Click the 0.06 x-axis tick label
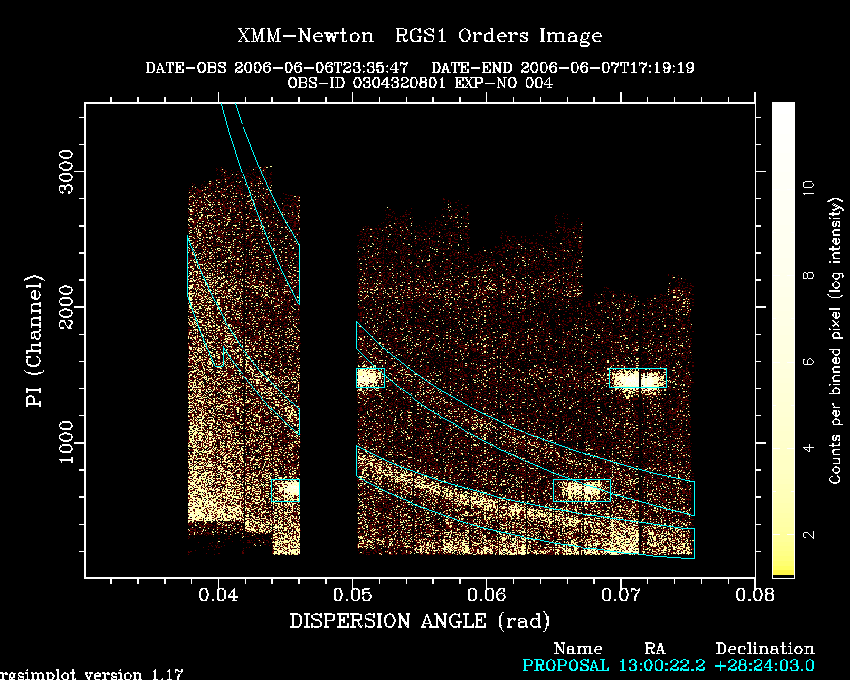 pos(487,595)
